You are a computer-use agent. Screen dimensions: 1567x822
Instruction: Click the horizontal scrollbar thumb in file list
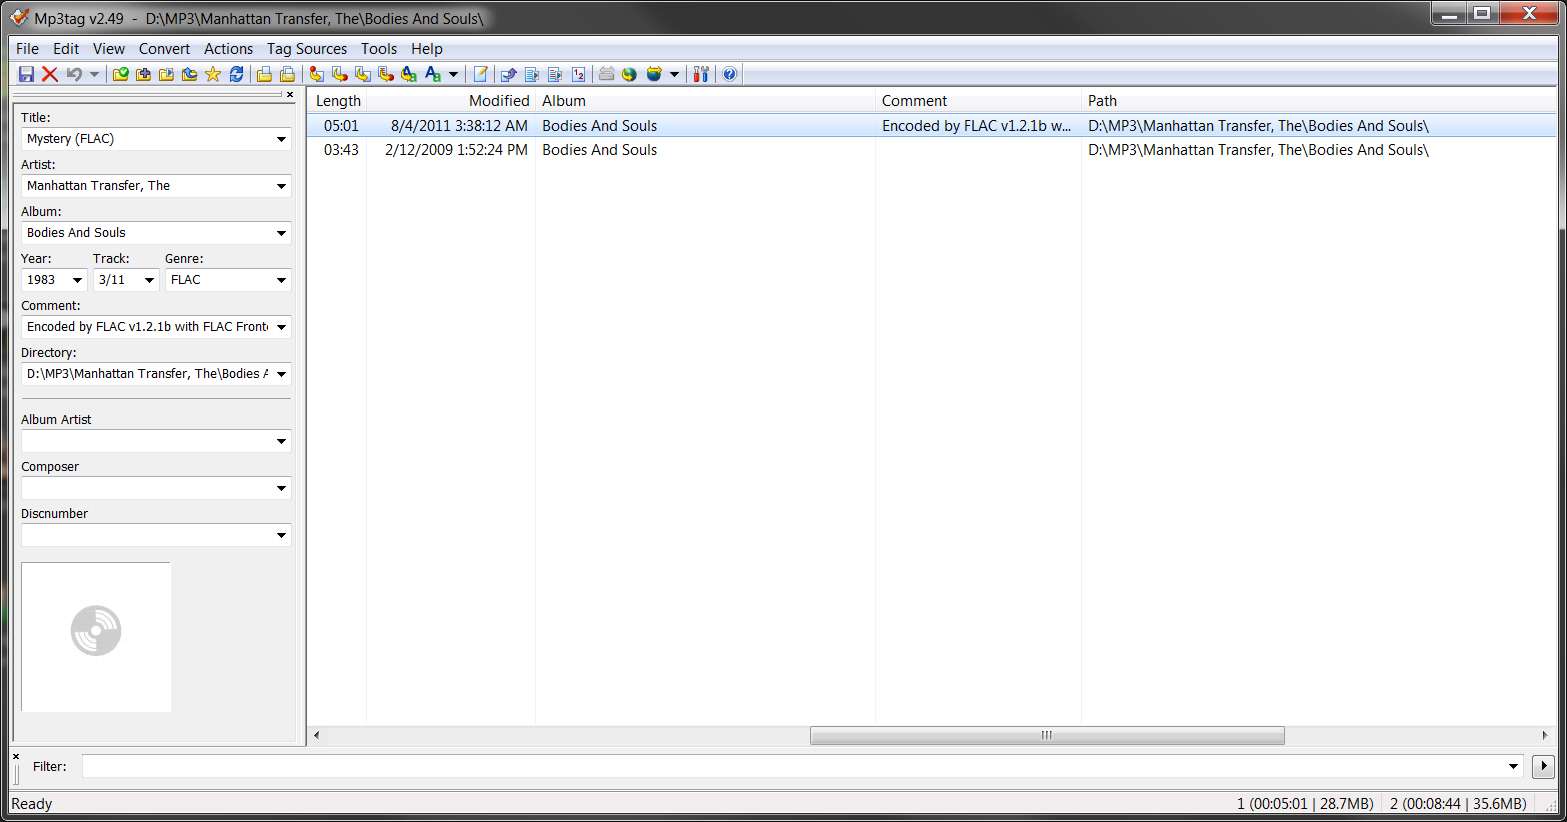point(1047,735)
